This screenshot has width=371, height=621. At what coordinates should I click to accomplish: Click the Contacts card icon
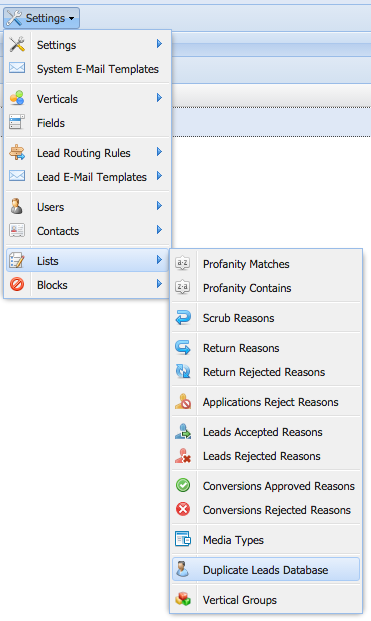pos(17,230)
